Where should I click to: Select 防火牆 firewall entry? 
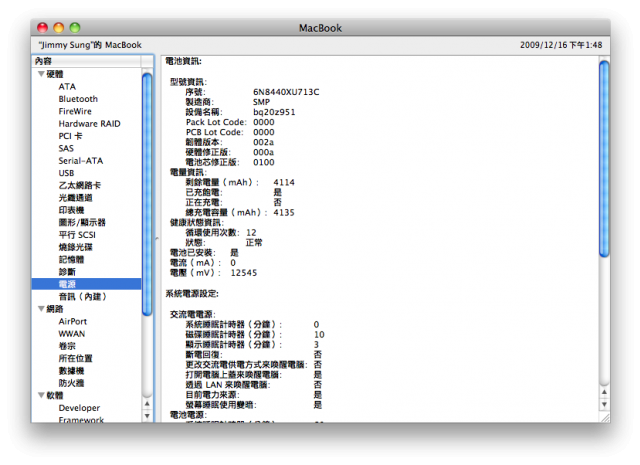[x=71, y=383]
